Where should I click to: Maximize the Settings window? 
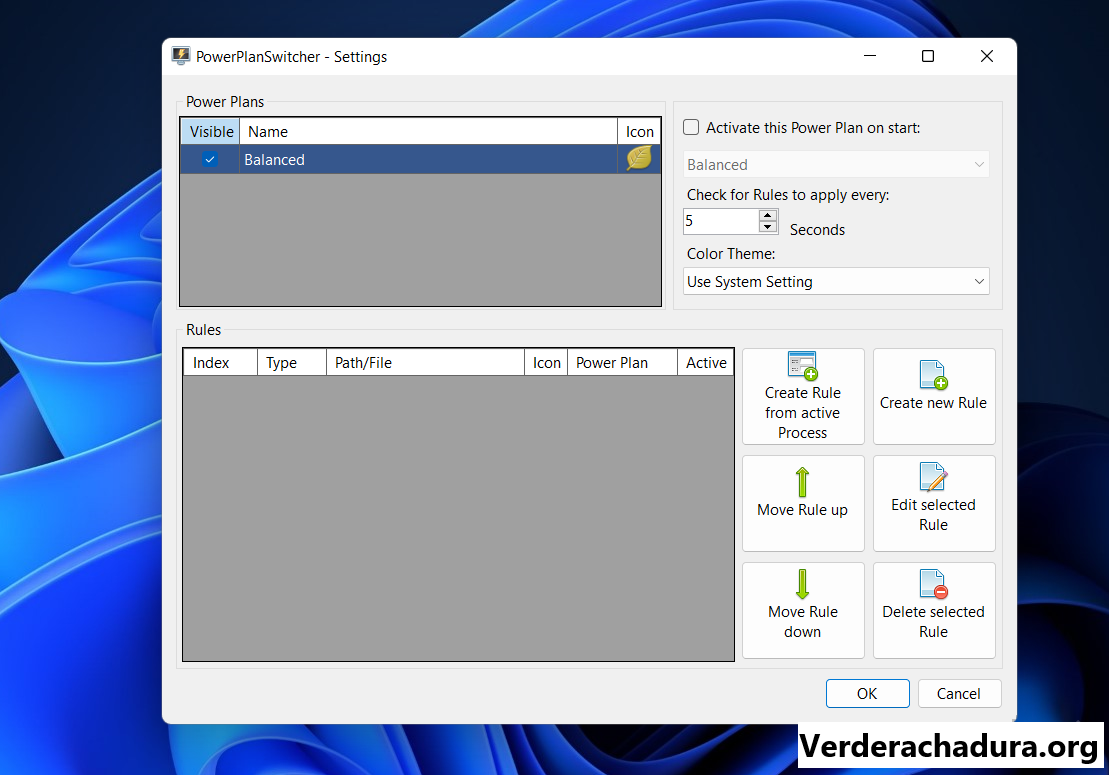point(928,56)
